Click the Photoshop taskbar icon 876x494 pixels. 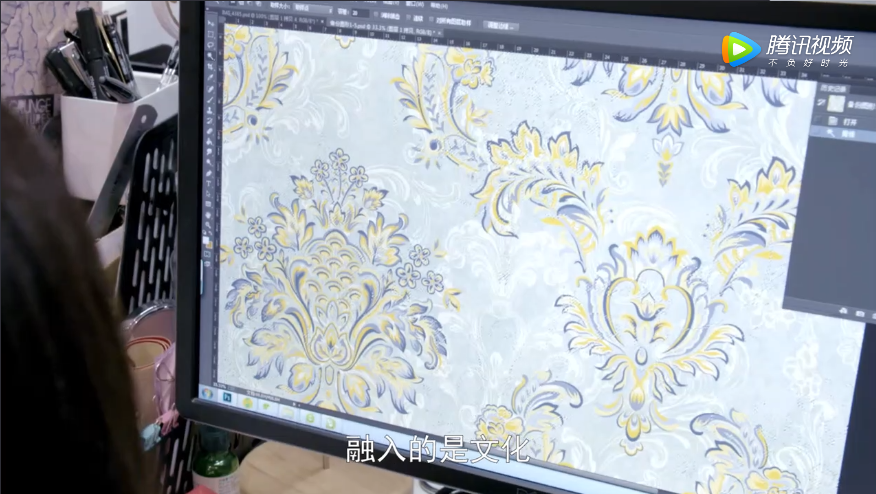coord(227,397)
